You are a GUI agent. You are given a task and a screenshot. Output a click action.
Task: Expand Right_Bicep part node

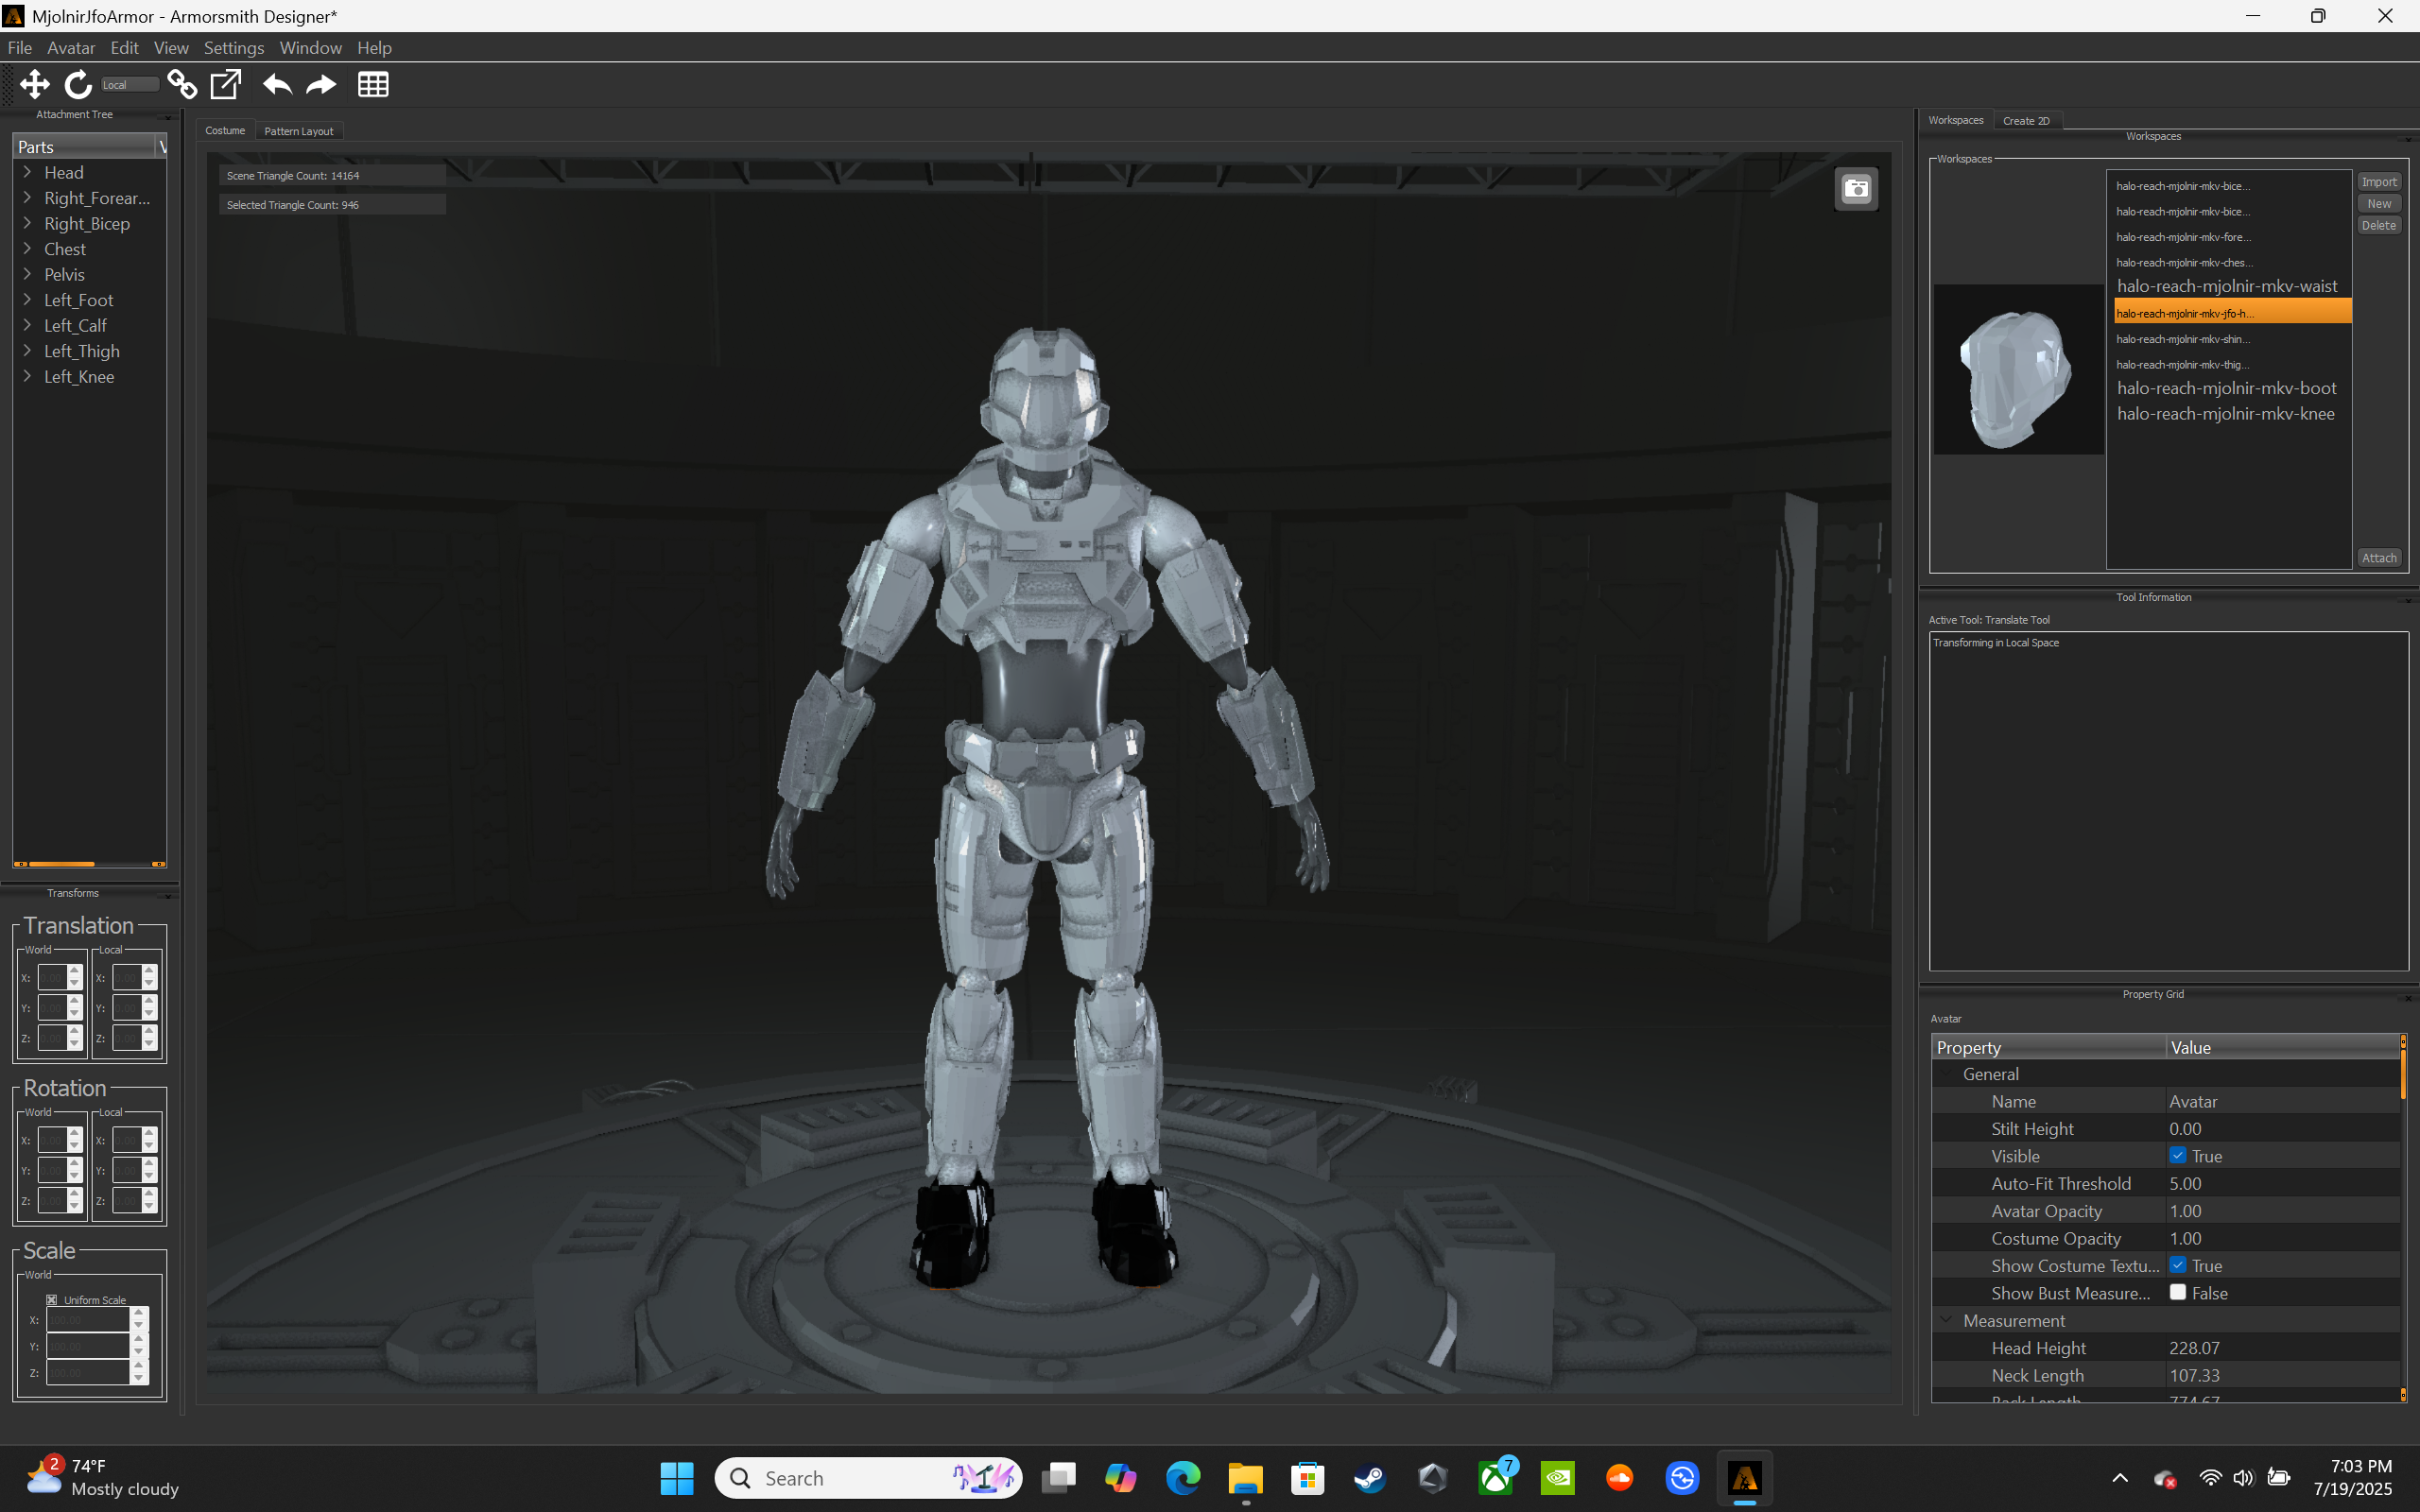point(28,223)
